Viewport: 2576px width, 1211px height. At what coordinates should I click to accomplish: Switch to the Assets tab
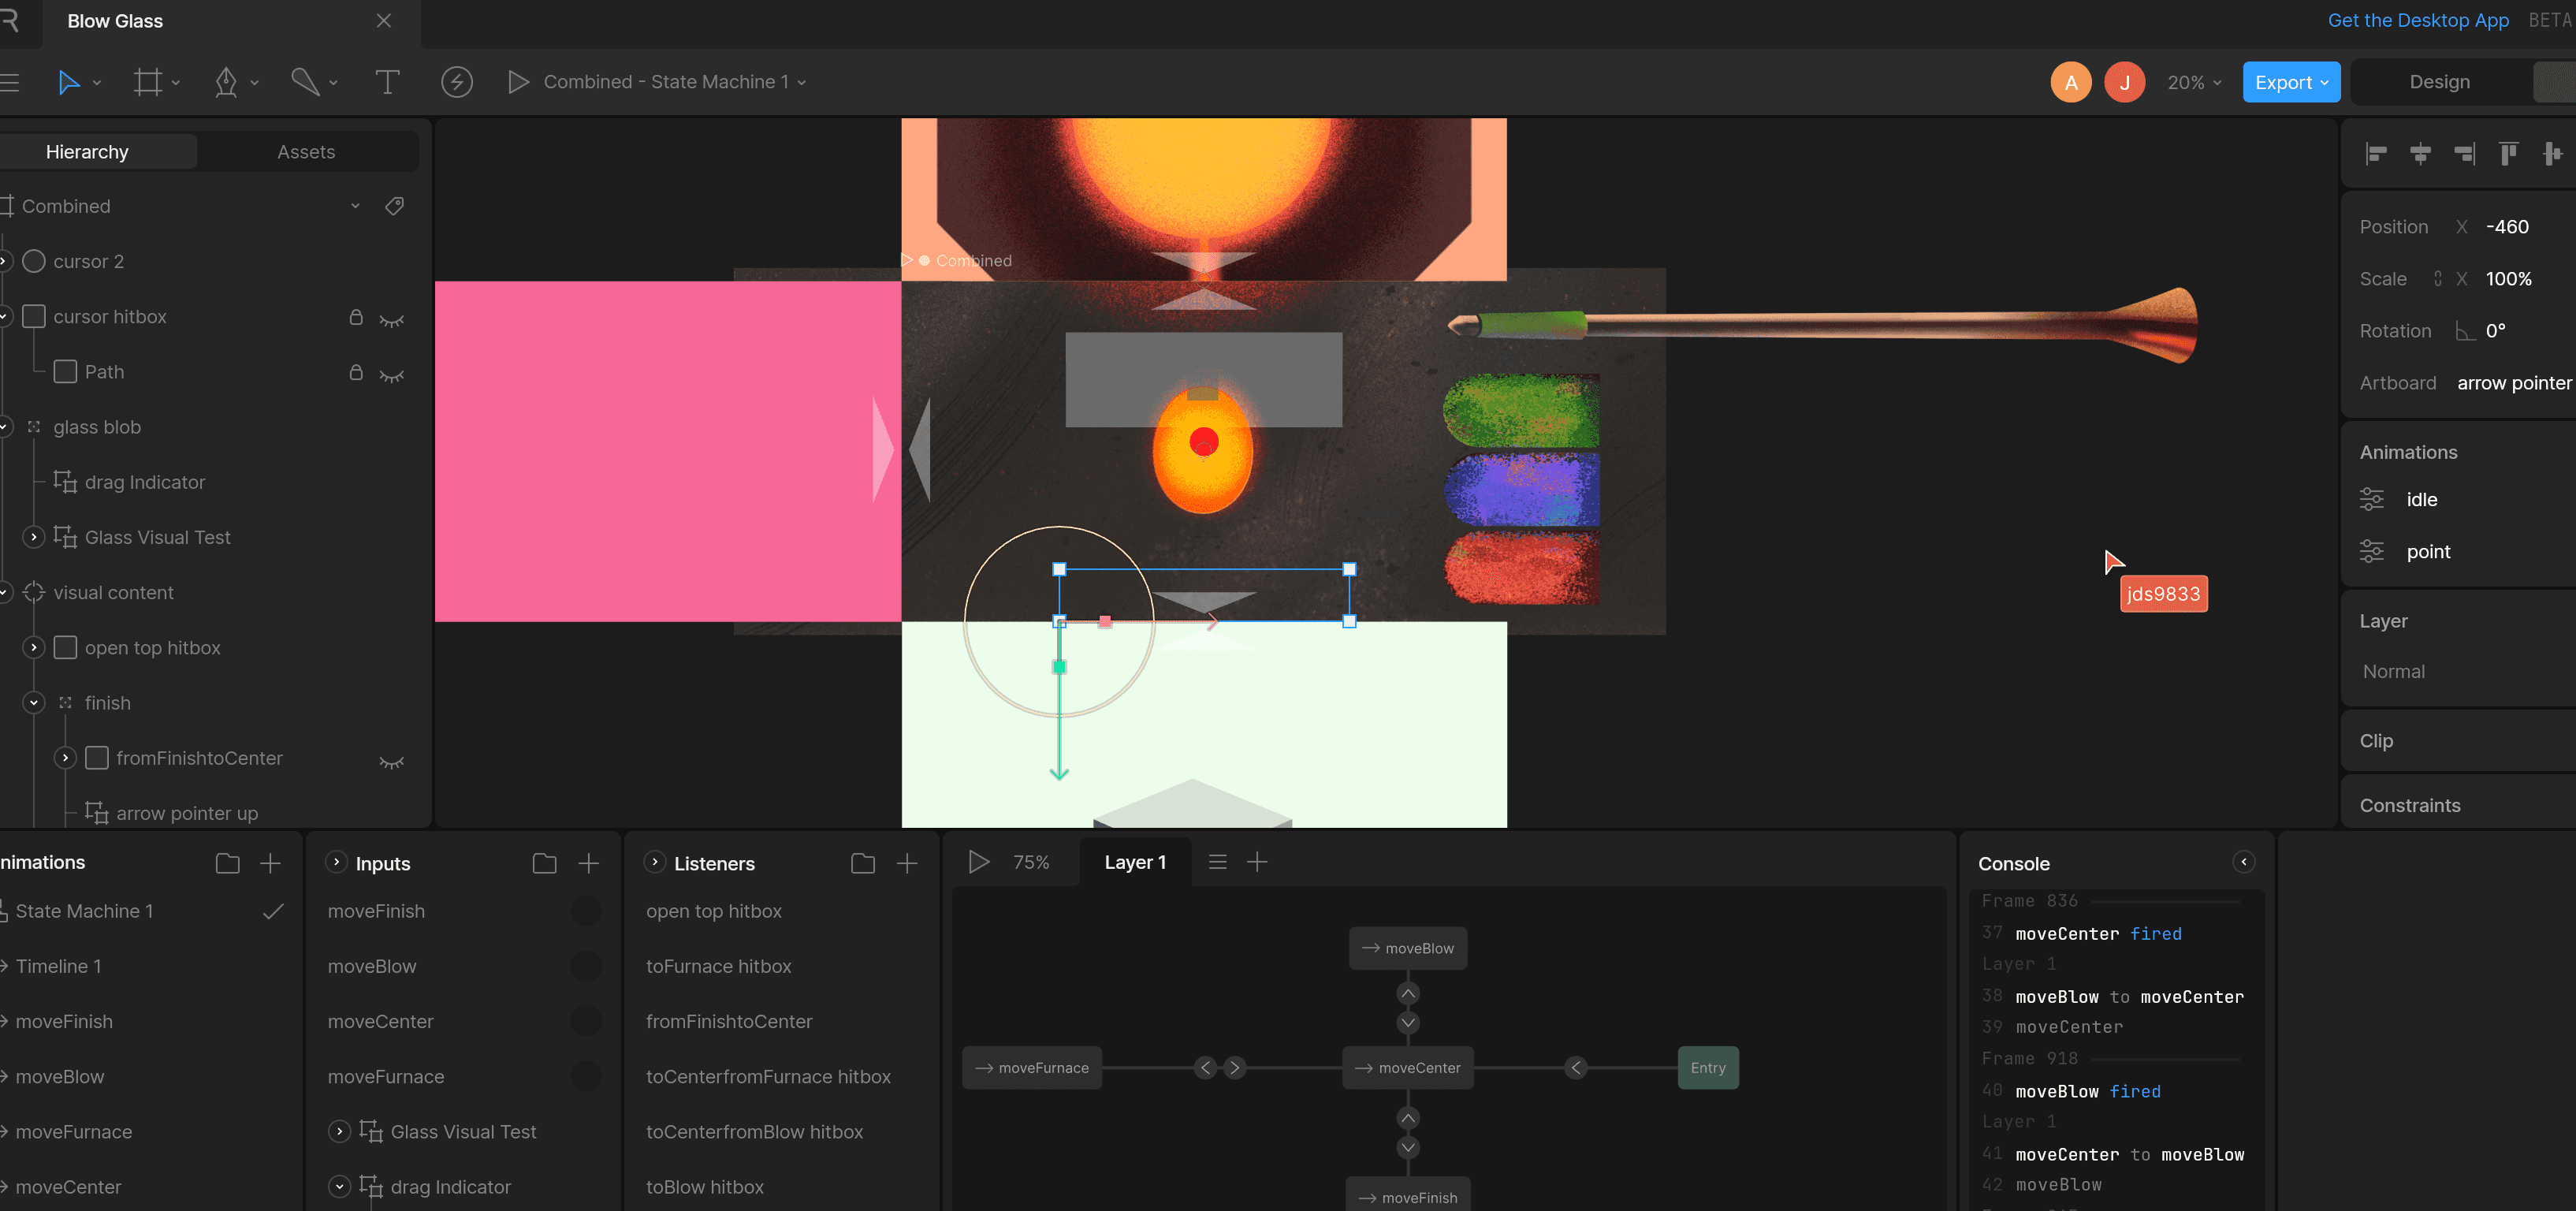point(306,152)
